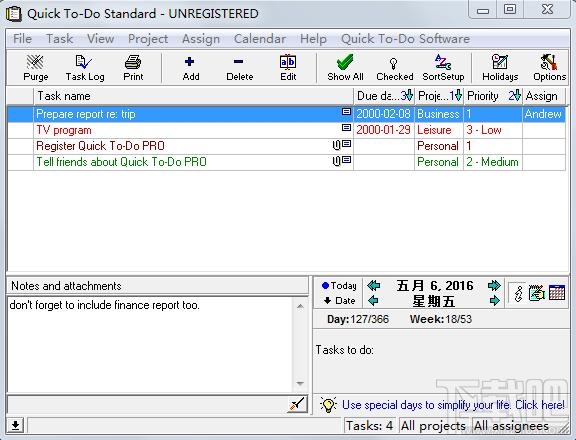The height and width of the screenshot is (440, 576).
Task: Click the Edit toolbar icon
Action: click(x=288, y=68)
